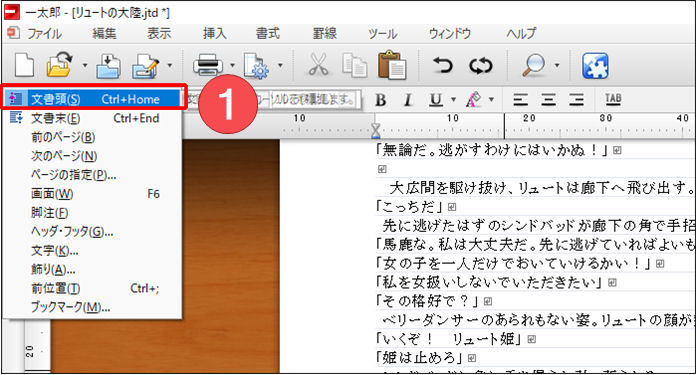Click the Cut scissors icon
The height and width of the screenshot is (375, 697).
(x=318, y=65)
